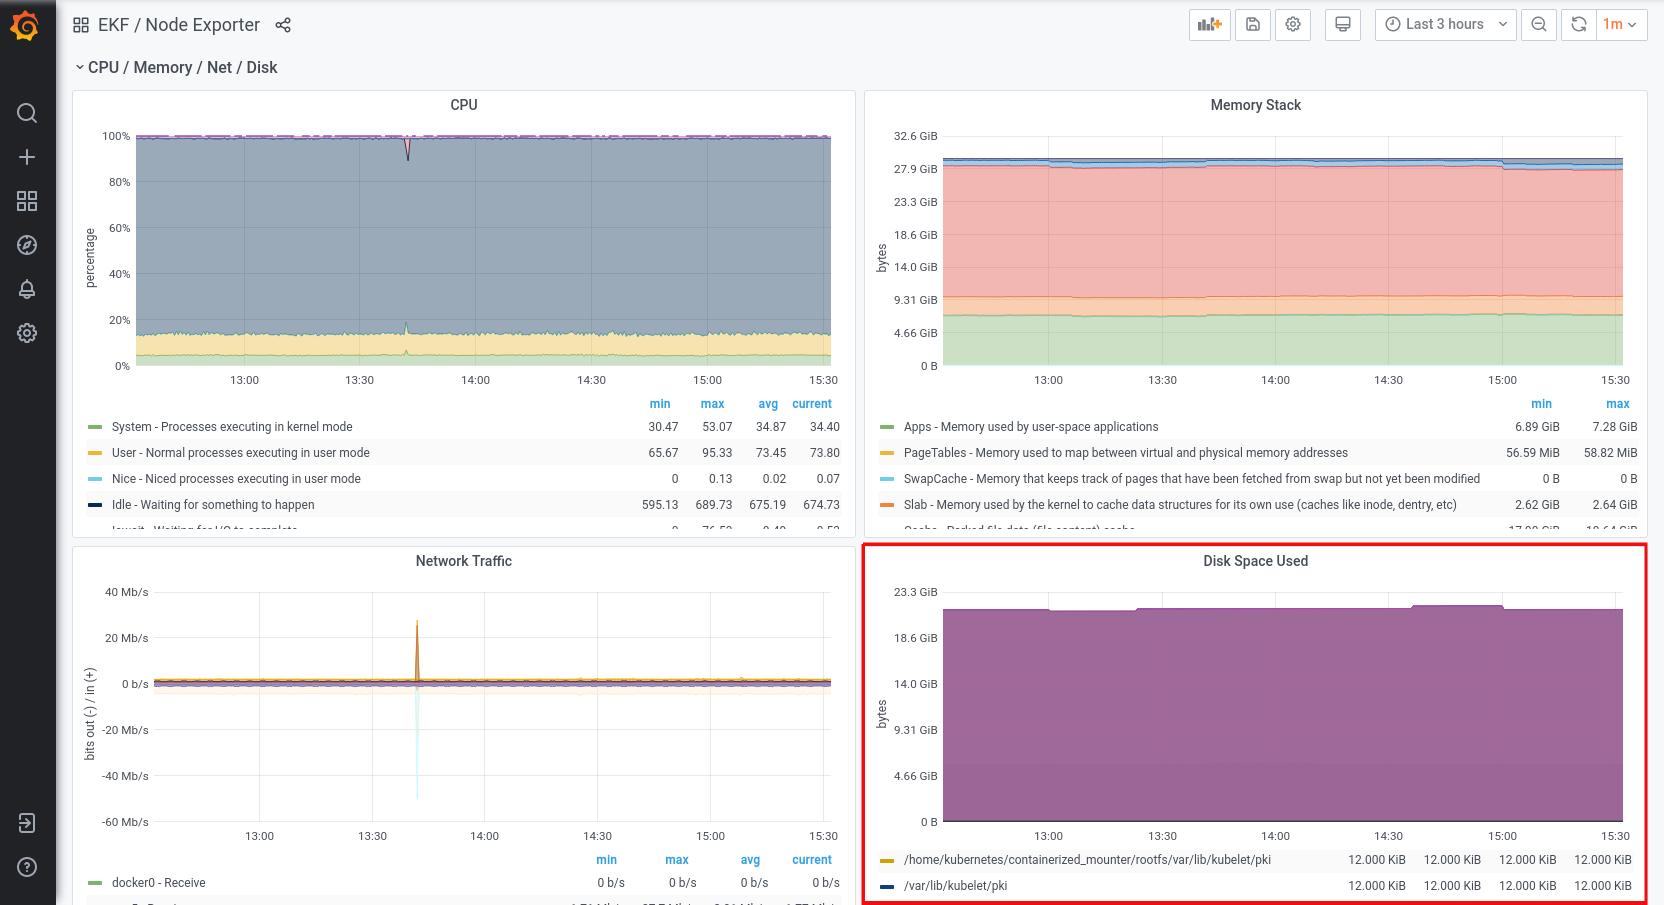1664x905 pixels.
Task: Collapse the CPU / Memory / Net / Disk row
Action: [x=176, y=67]
